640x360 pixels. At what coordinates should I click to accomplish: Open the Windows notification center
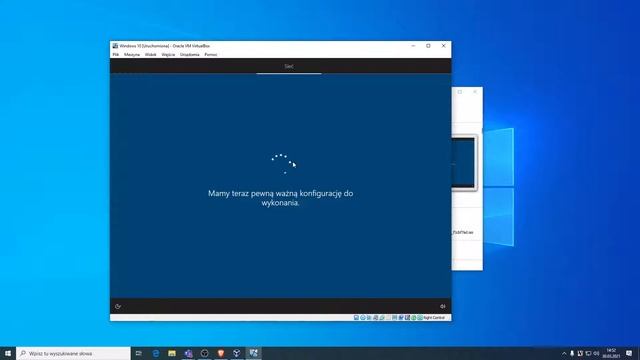click(x=629, y=353)
